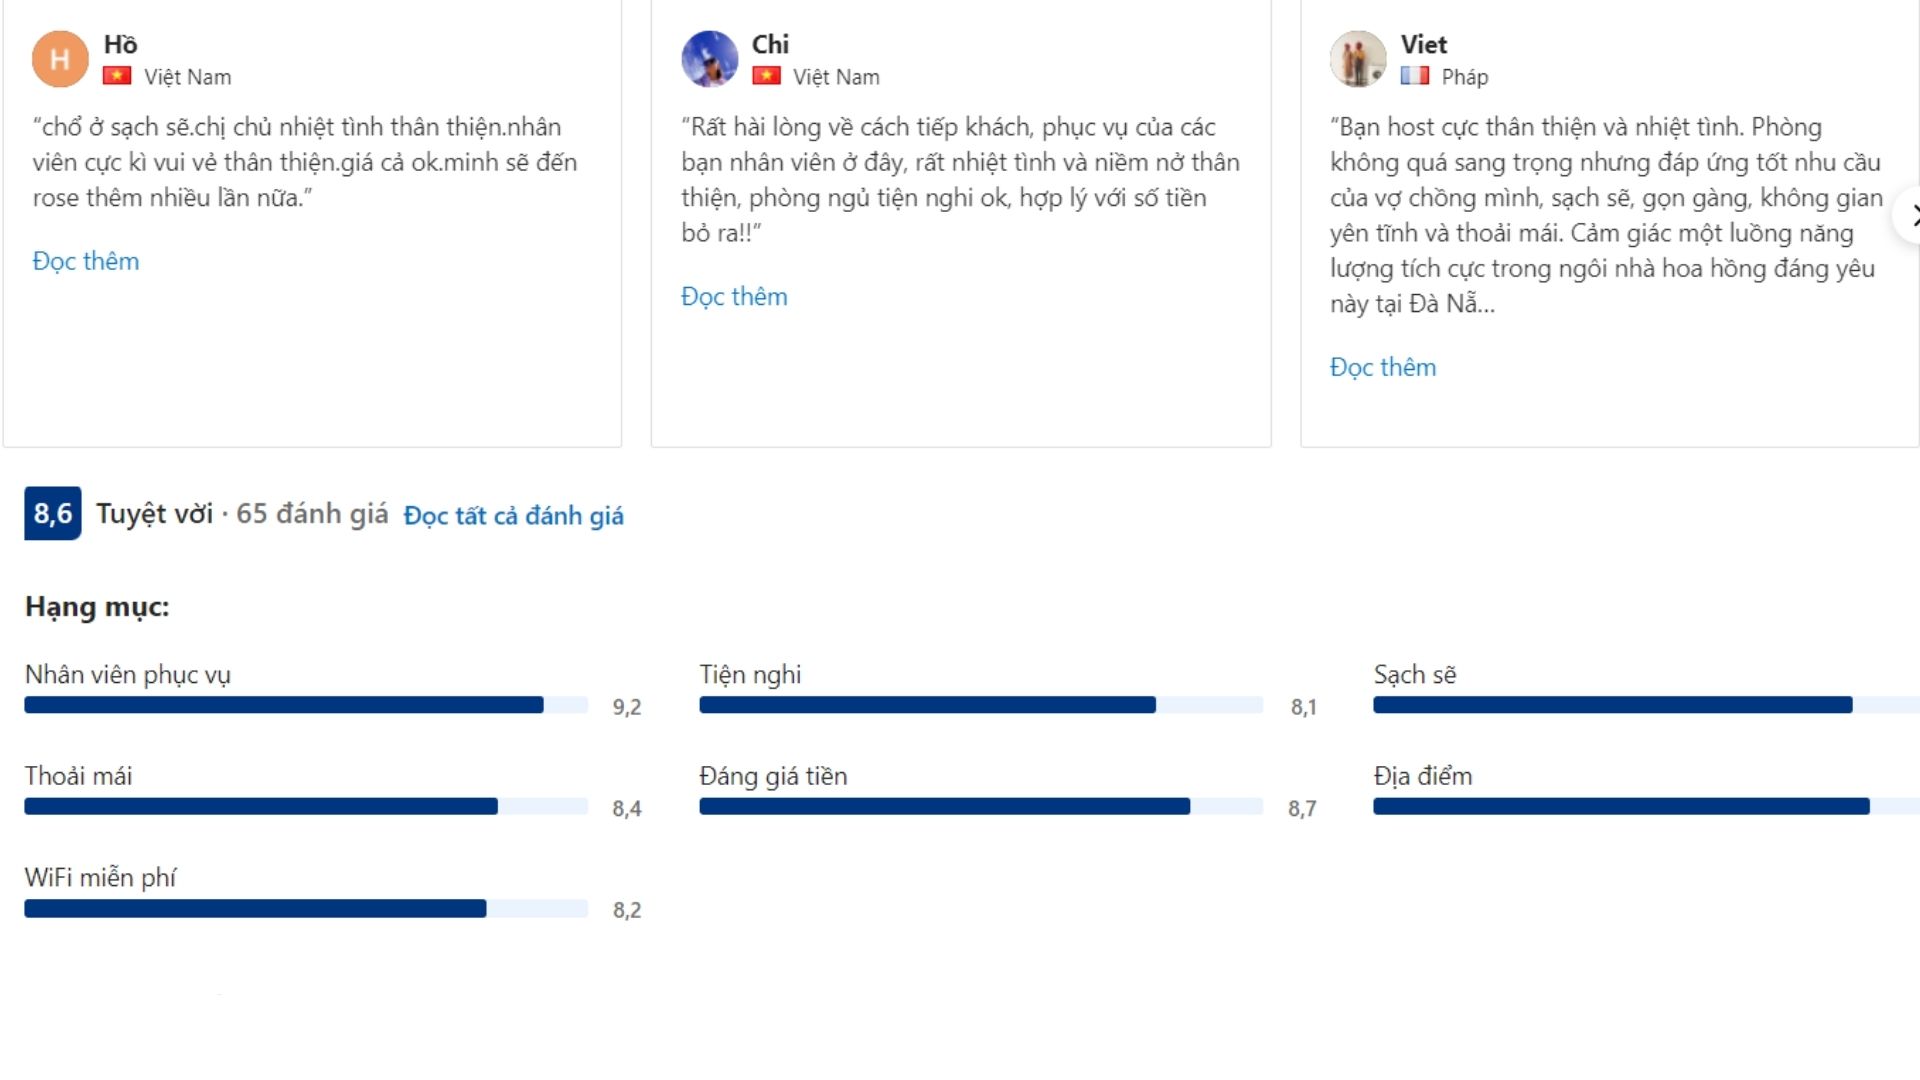Click Chi's profile avatar photo
The image size is (1920, 1080).
[709, 59]
